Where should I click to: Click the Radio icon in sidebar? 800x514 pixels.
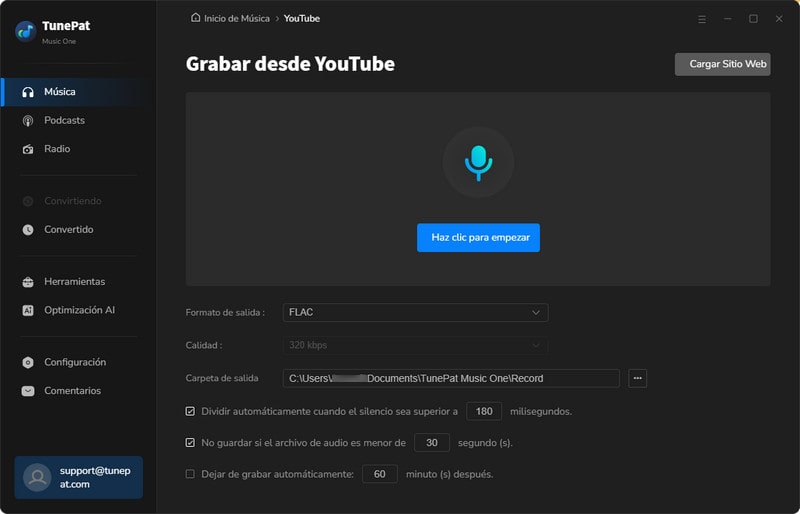point(28,149)
